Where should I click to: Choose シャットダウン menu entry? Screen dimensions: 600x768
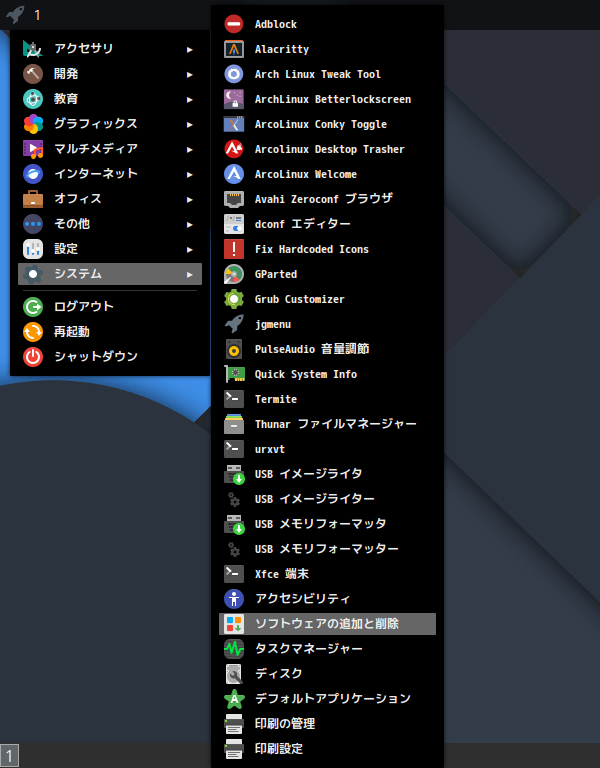click(x=110, y=357)
